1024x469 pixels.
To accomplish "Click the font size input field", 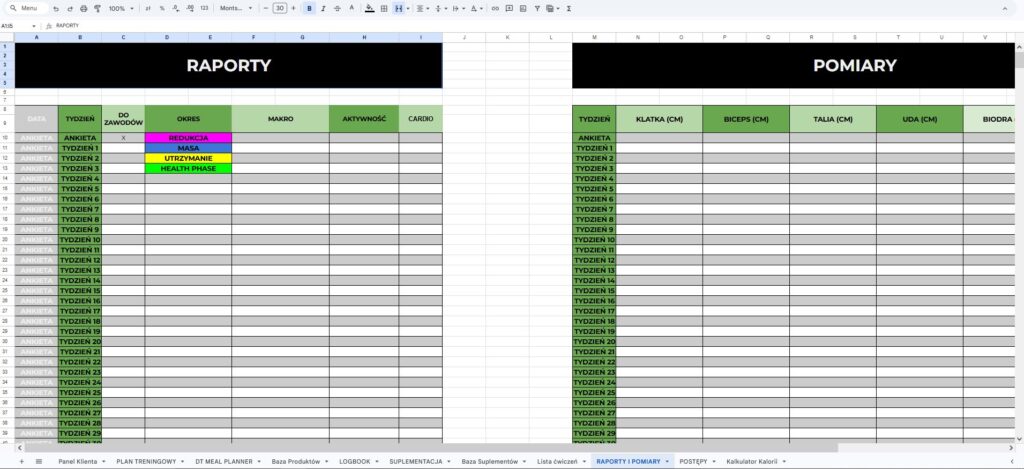I will pyautogui.click(x=280, y=8).
